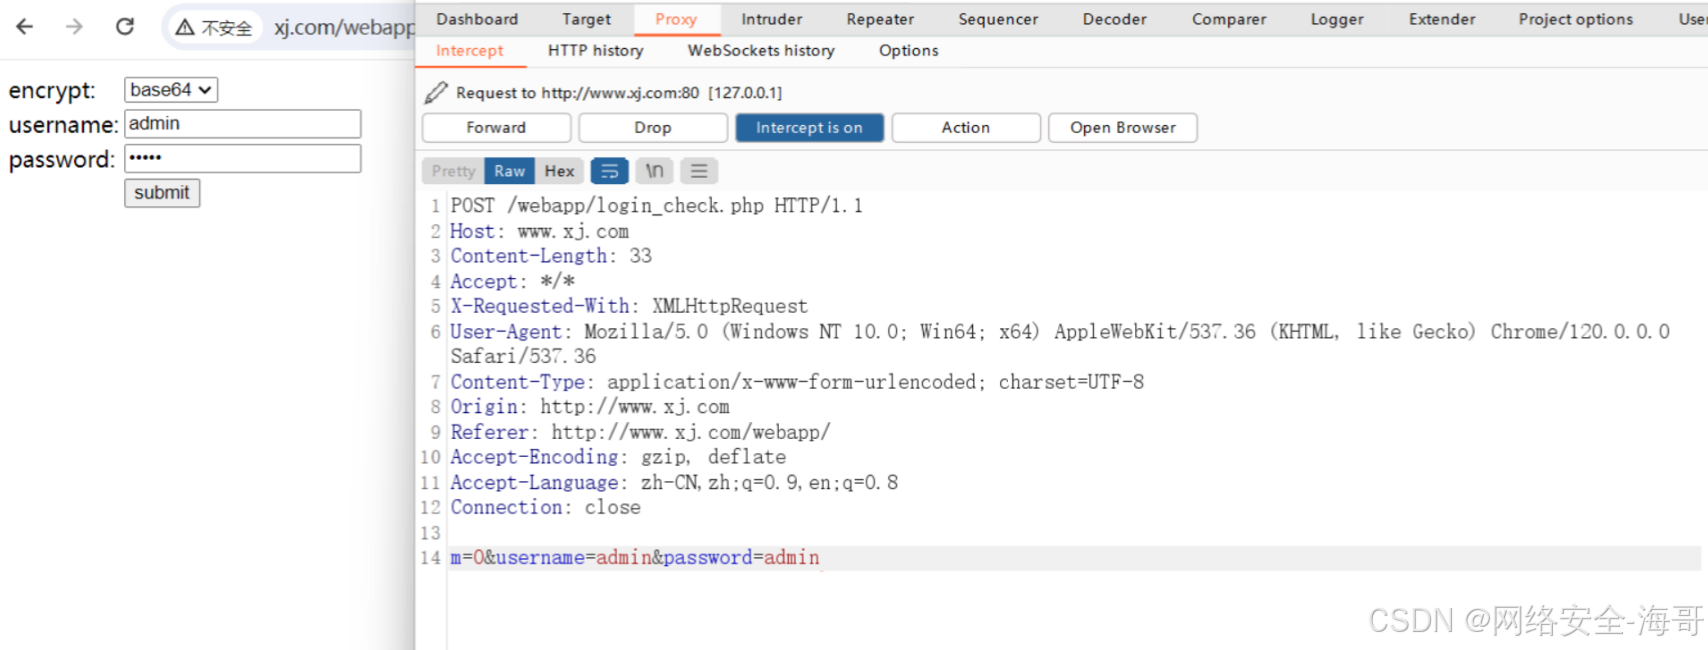
Task: Click the password input field
Action: tap(243, 159)
